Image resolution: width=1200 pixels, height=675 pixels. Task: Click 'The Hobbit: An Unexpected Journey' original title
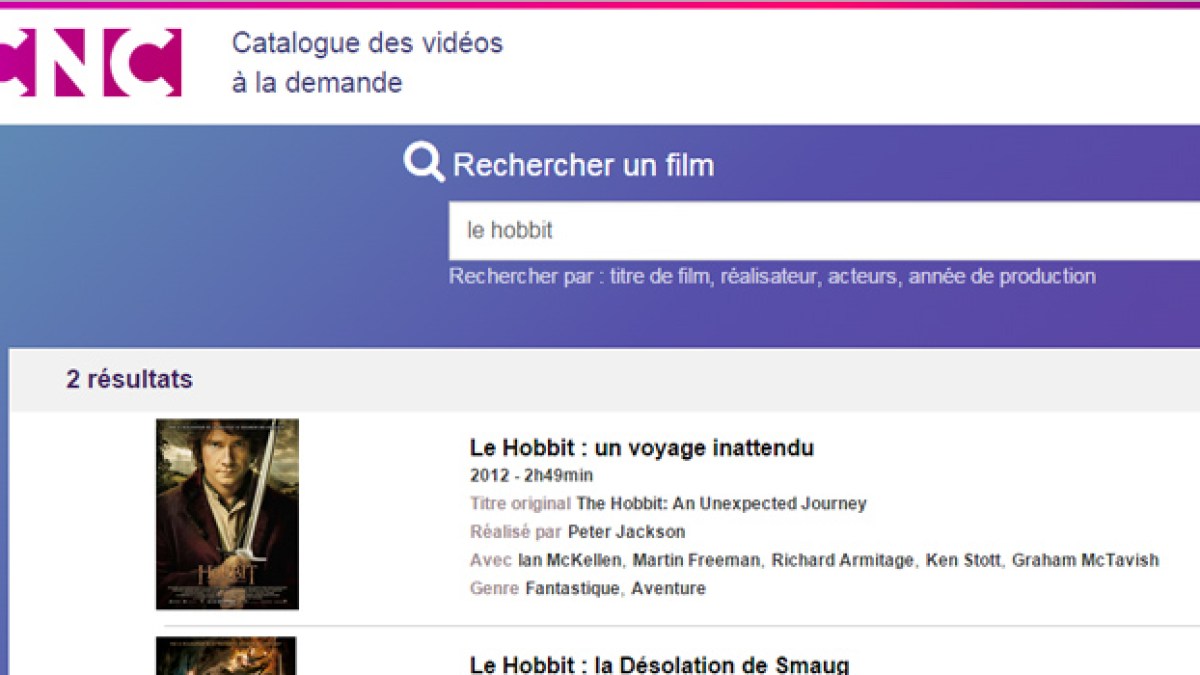point(721,504)
